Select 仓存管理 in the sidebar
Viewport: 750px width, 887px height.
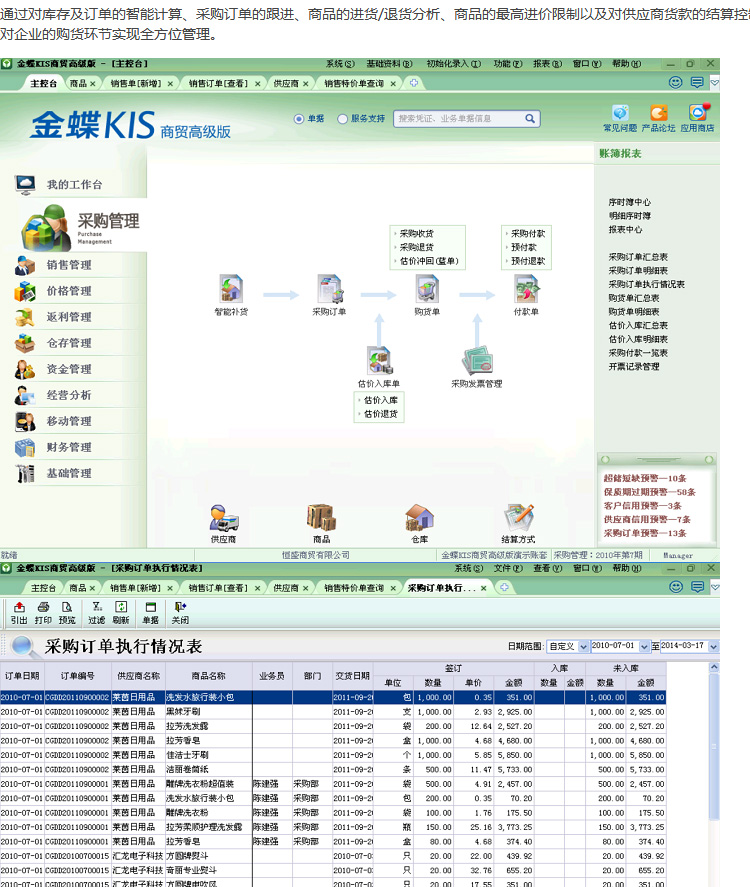coord(69,343)
